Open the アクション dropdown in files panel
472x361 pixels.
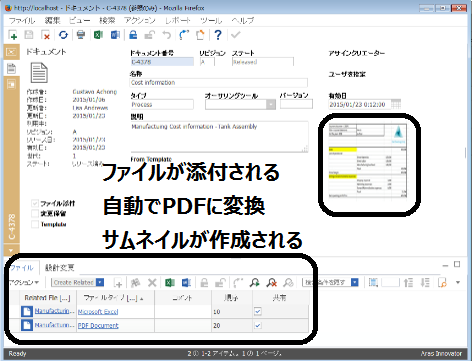pos(23,282)
